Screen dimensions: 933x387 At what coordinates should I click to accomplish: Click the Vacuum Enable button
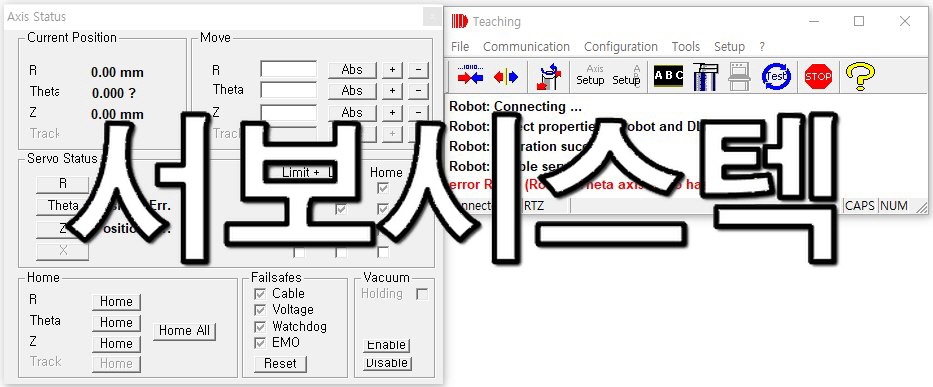[387, 345]
